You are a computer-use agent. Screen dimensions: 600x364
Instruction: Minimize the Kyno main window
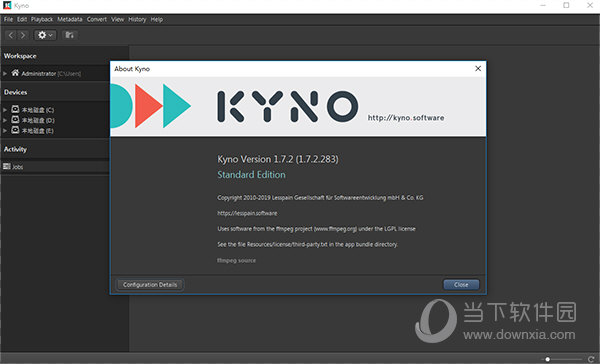point(543,5)
